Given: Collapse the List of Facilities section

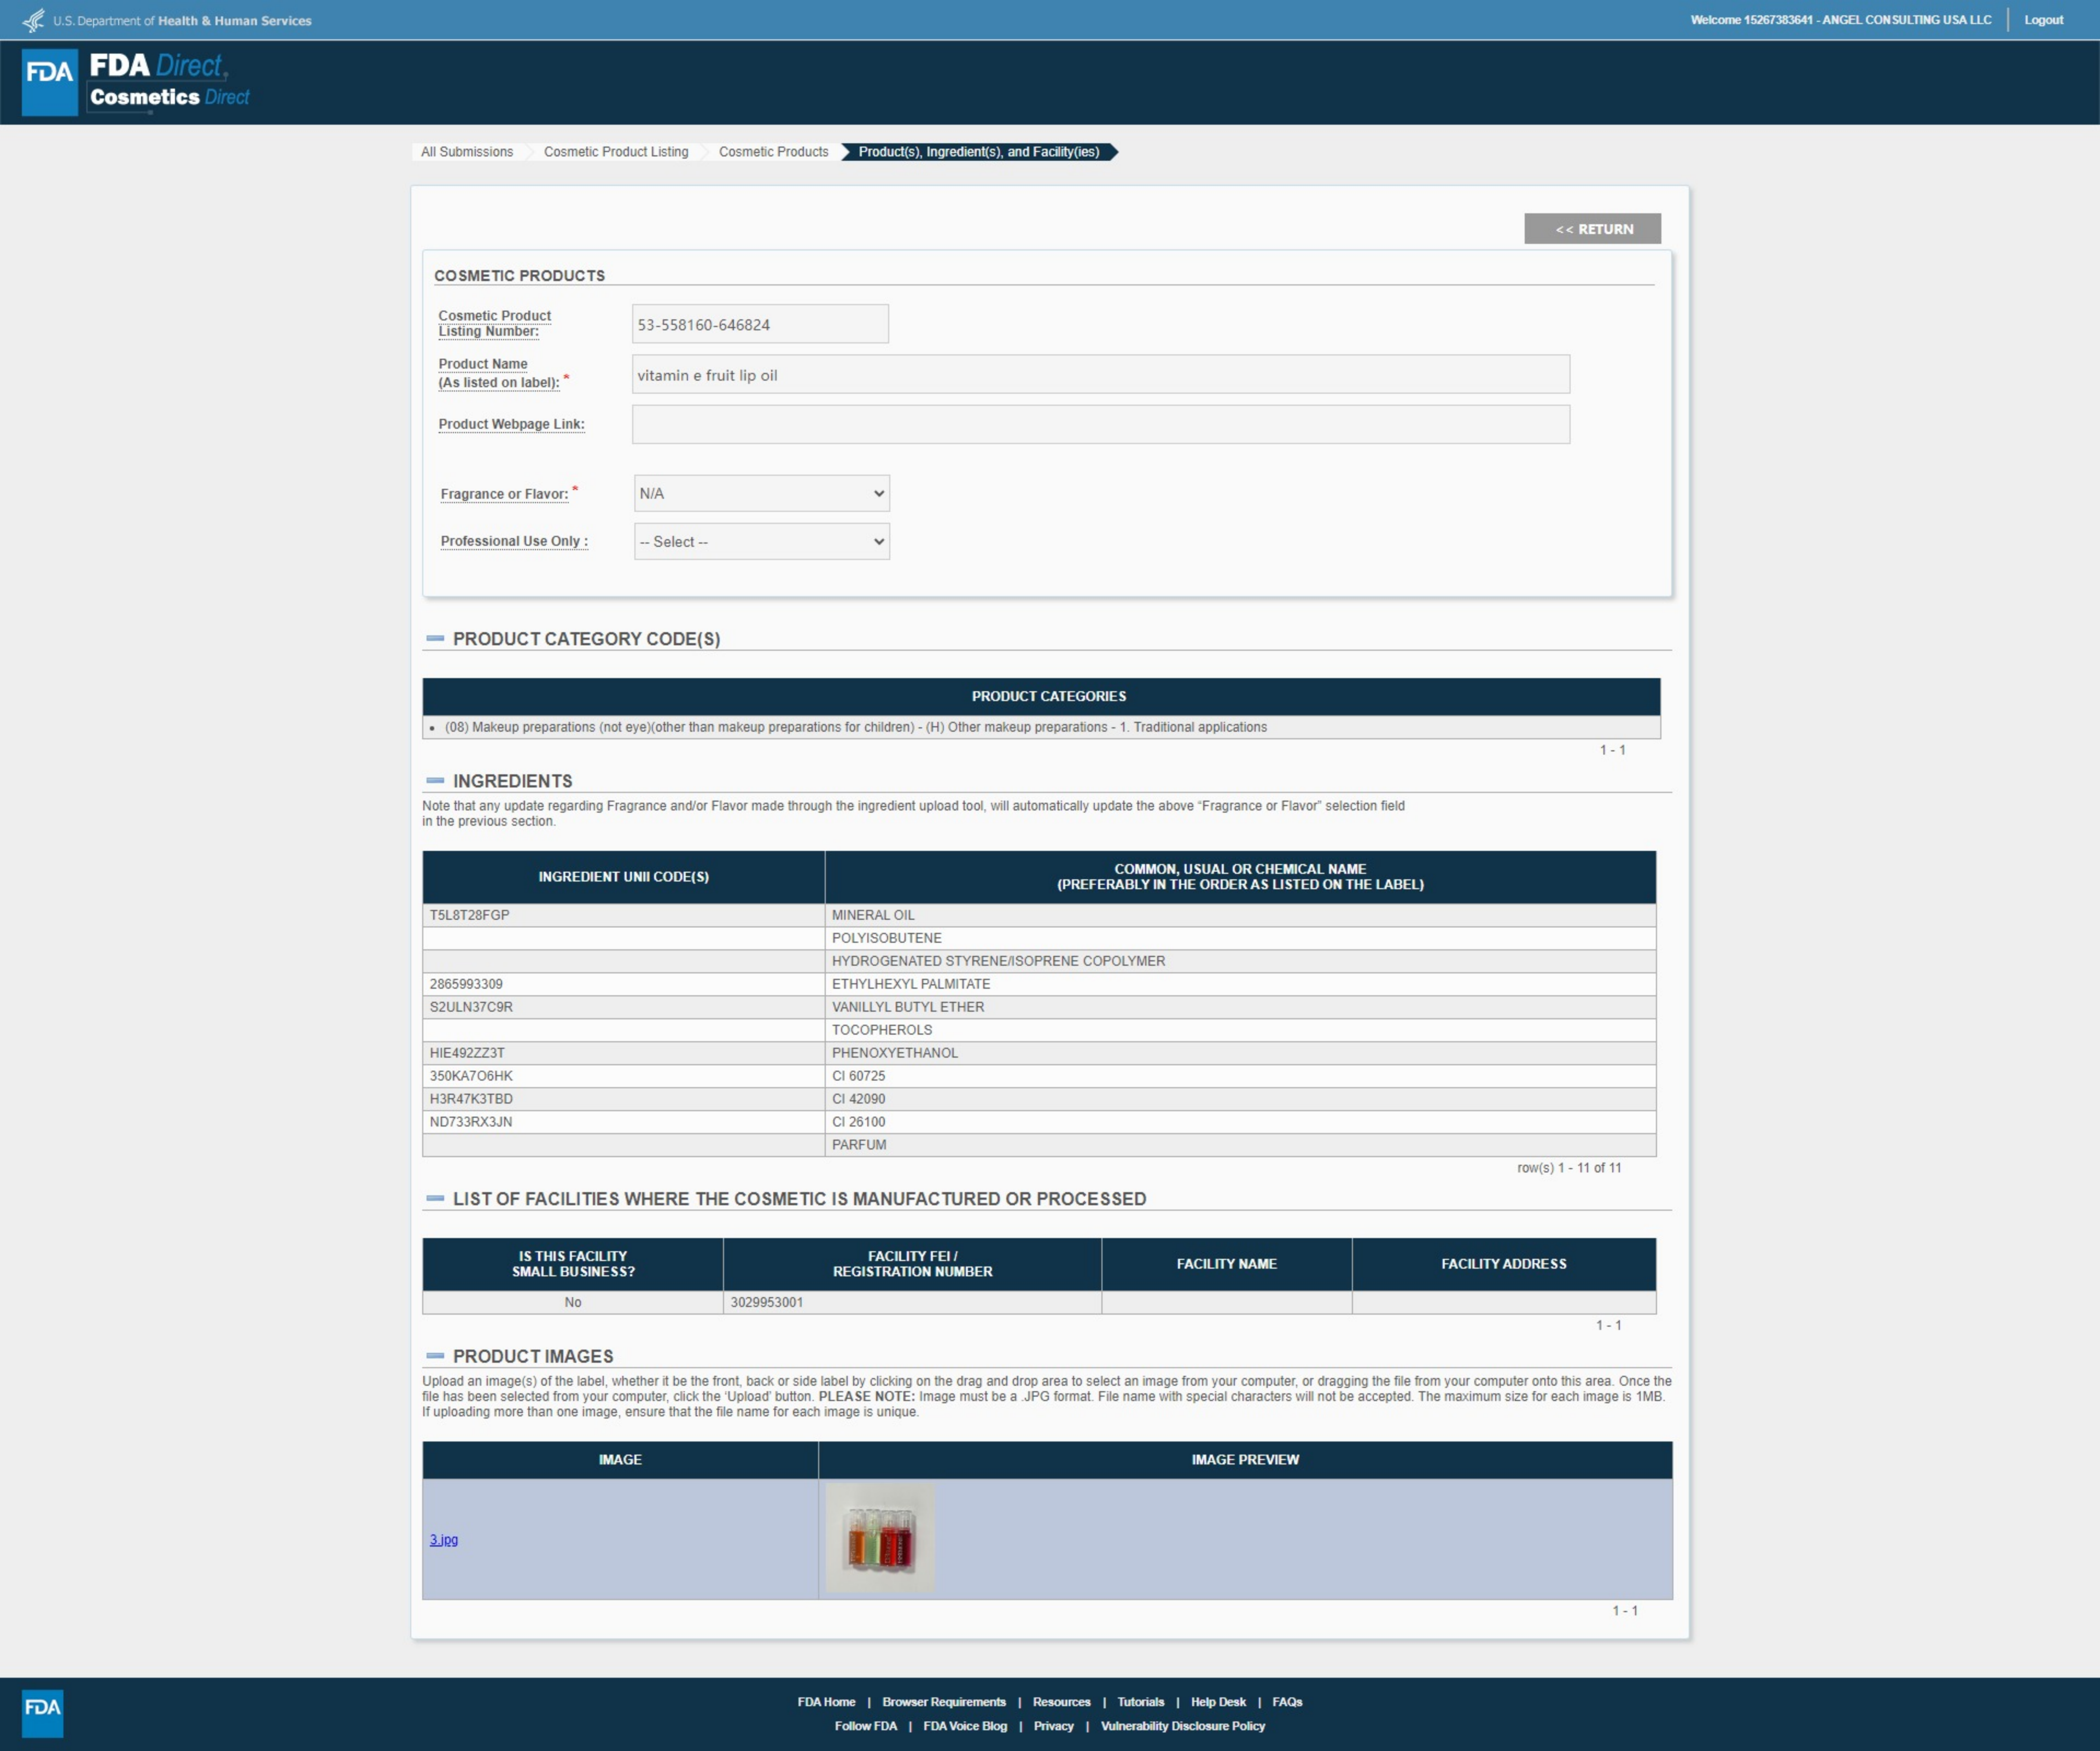Looking at the screenshot, I should [x=435, y=1198].
